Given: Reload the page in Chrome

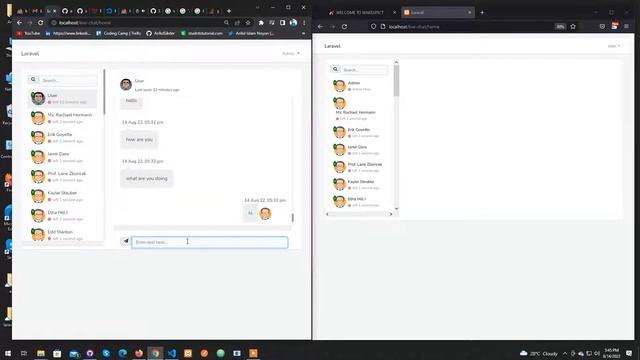Looking at the screenshot, I should (x=40, y=23).
